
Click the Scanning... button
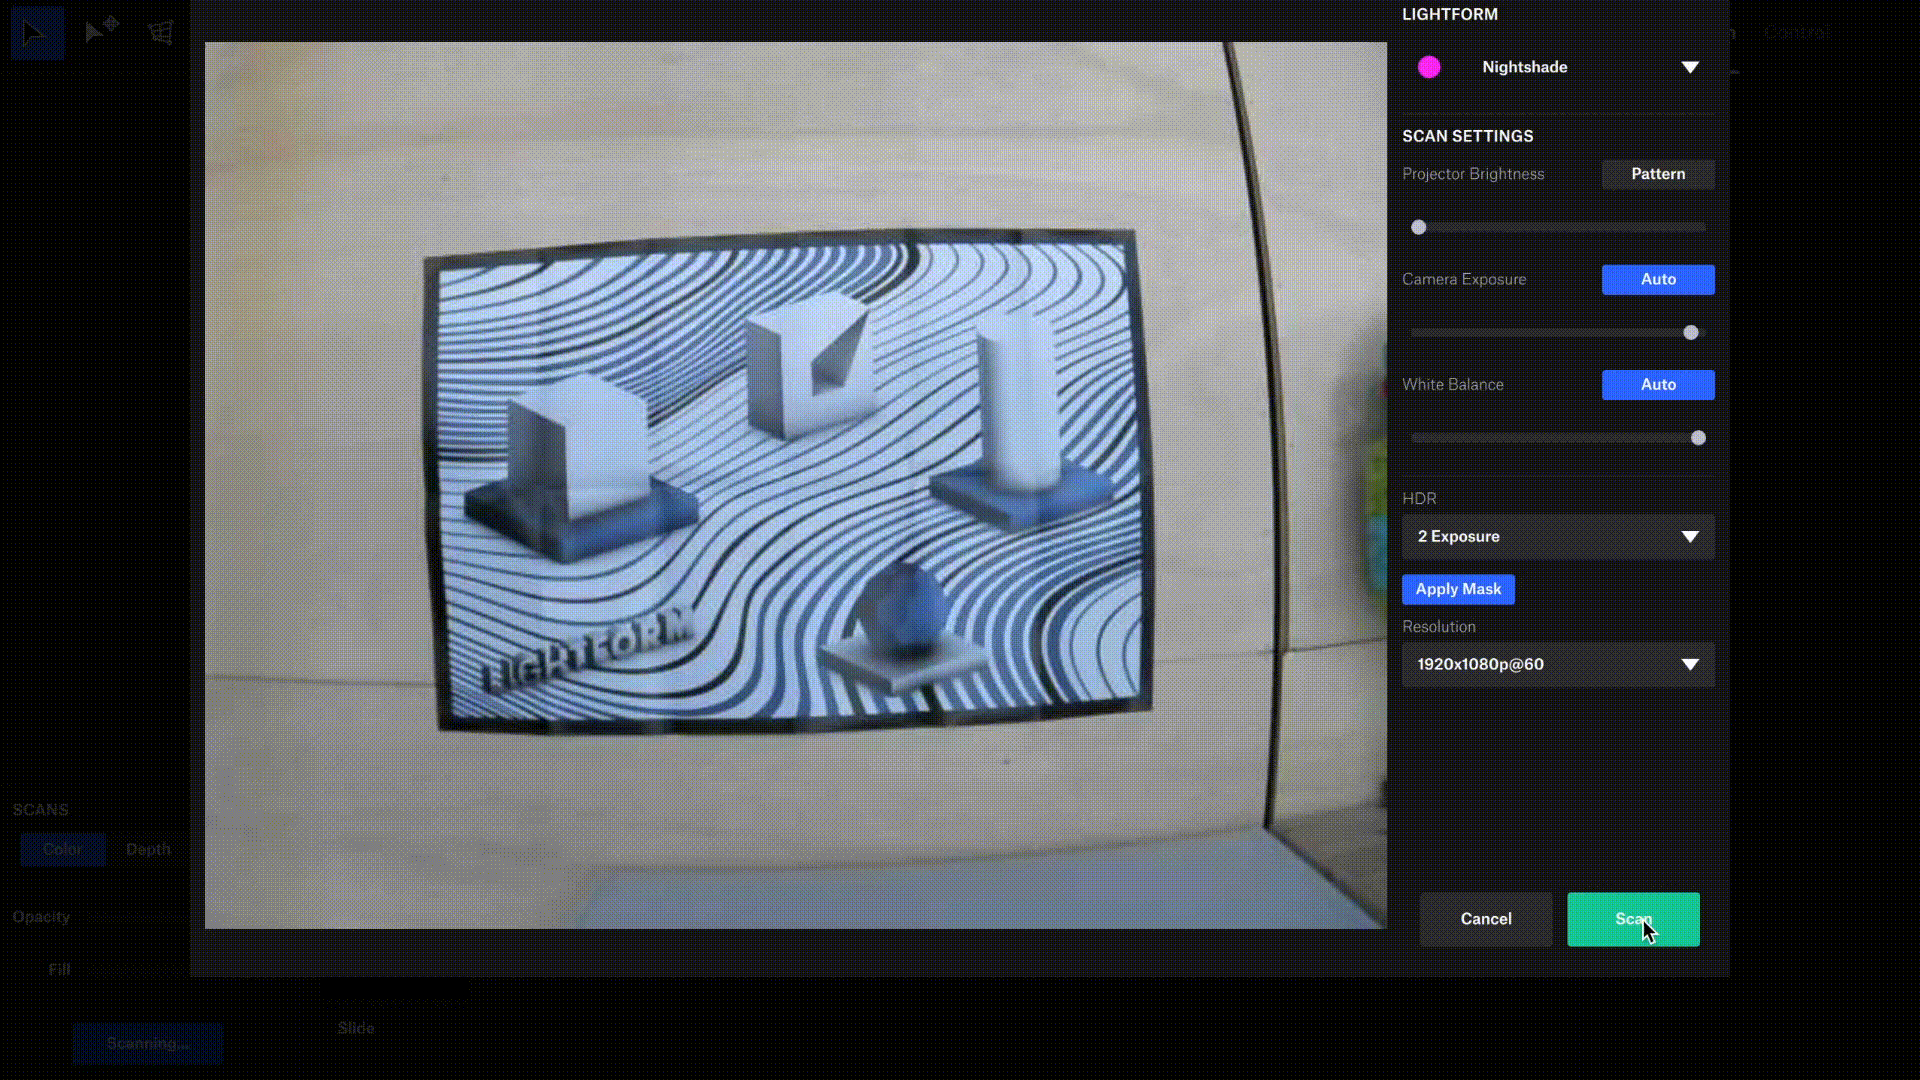[x=147, y=1043]
